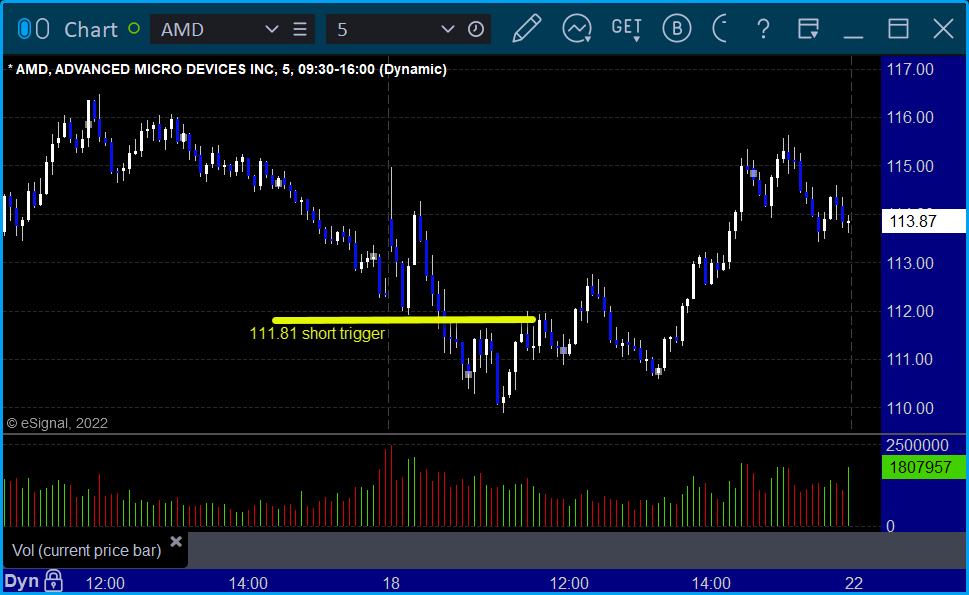Click the green 1807957 volume value

tap(923, 467)
